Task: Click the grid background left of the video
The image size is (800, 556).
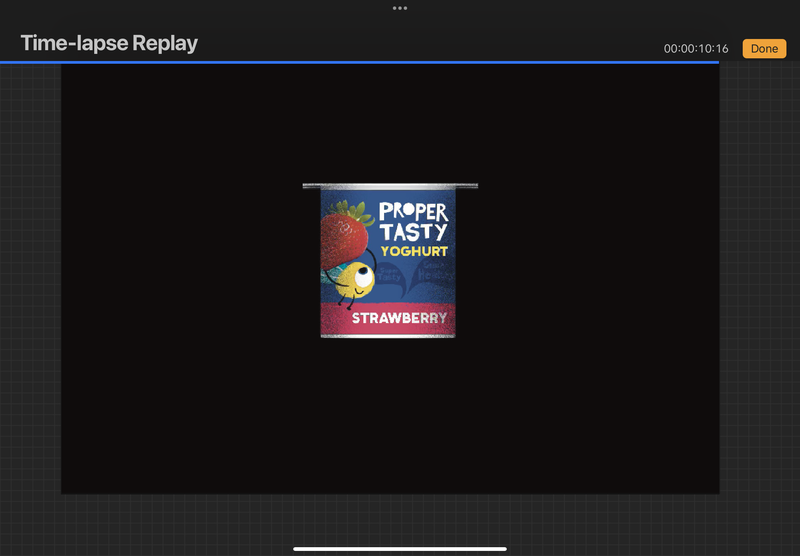Action: pyautogui.click(x=30, y=300)
